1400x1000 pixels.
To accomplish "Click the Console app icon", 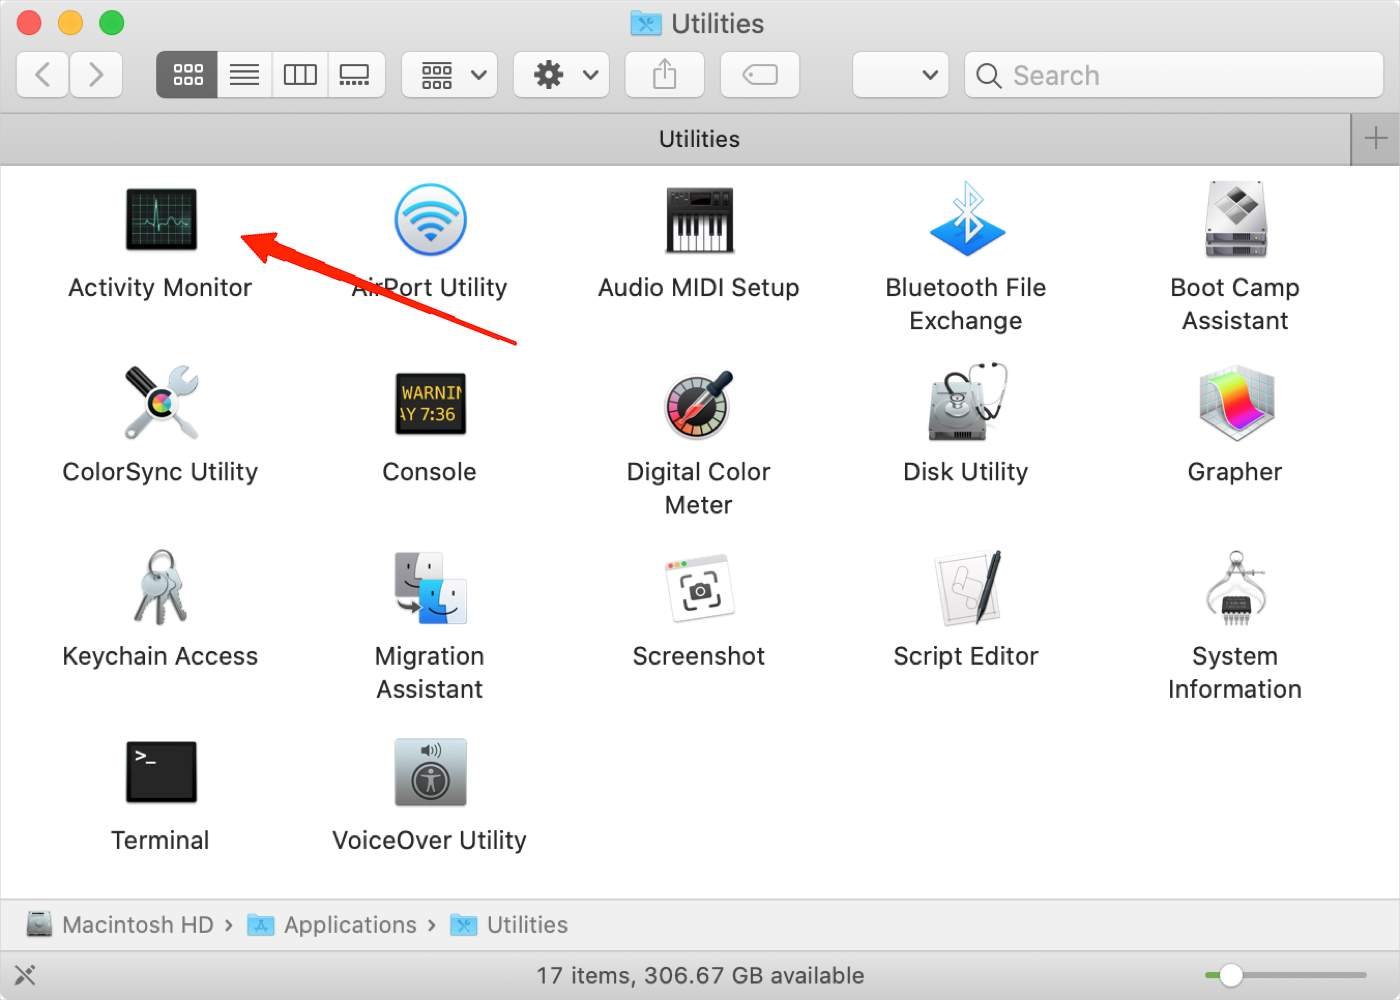I will click(x=430, y=404).
